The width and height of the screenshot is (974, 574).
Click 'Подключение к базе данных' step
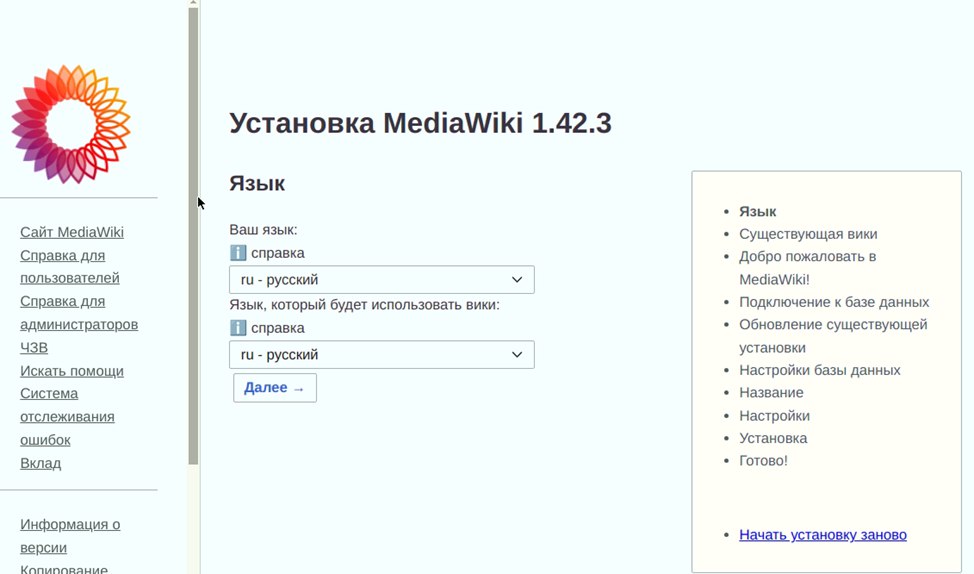(x=834, y=302)
